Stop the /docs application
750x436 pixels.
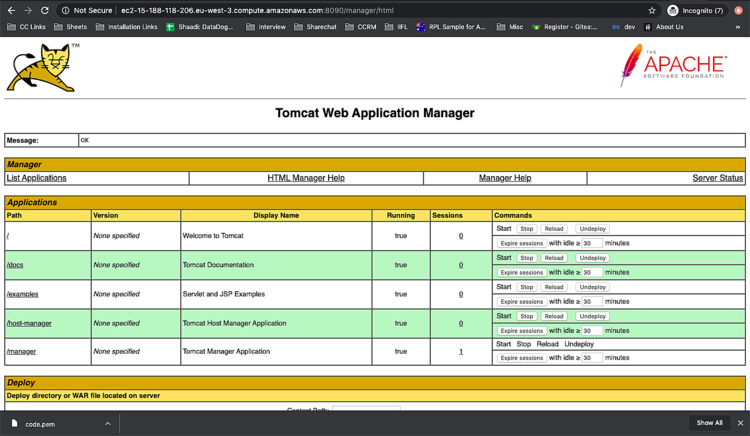526,258
